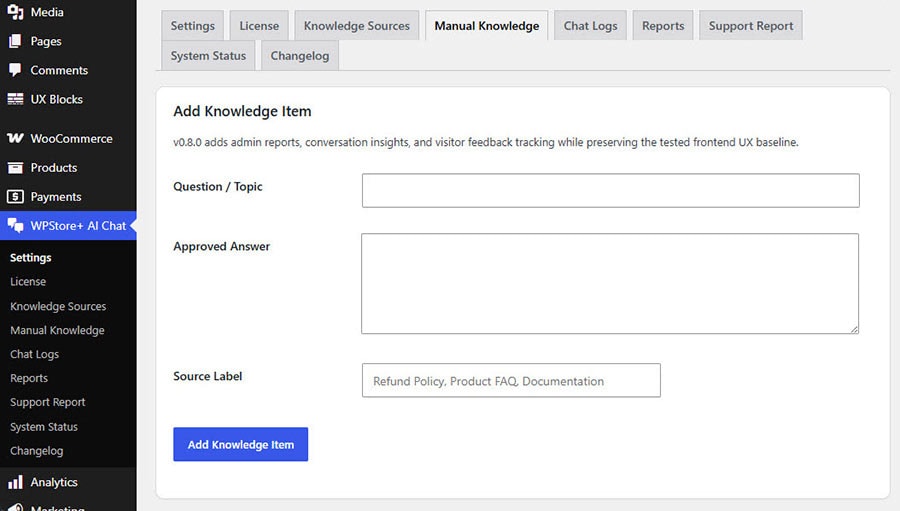Screen dimensions: 900x511
Task: Click the Products archive icon
Action: pos(15,168)
